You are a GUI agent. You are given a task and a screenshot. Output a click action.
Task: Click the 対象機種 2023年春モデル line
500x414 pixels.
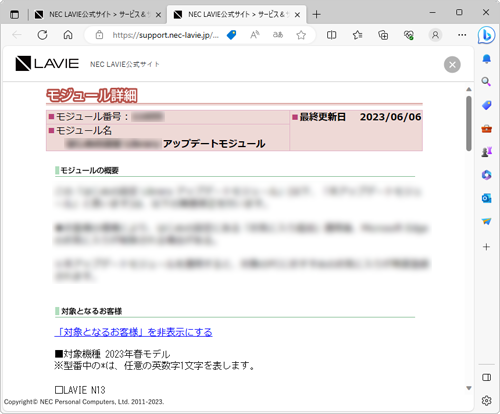pyautogui.click(x=112, y=354)
